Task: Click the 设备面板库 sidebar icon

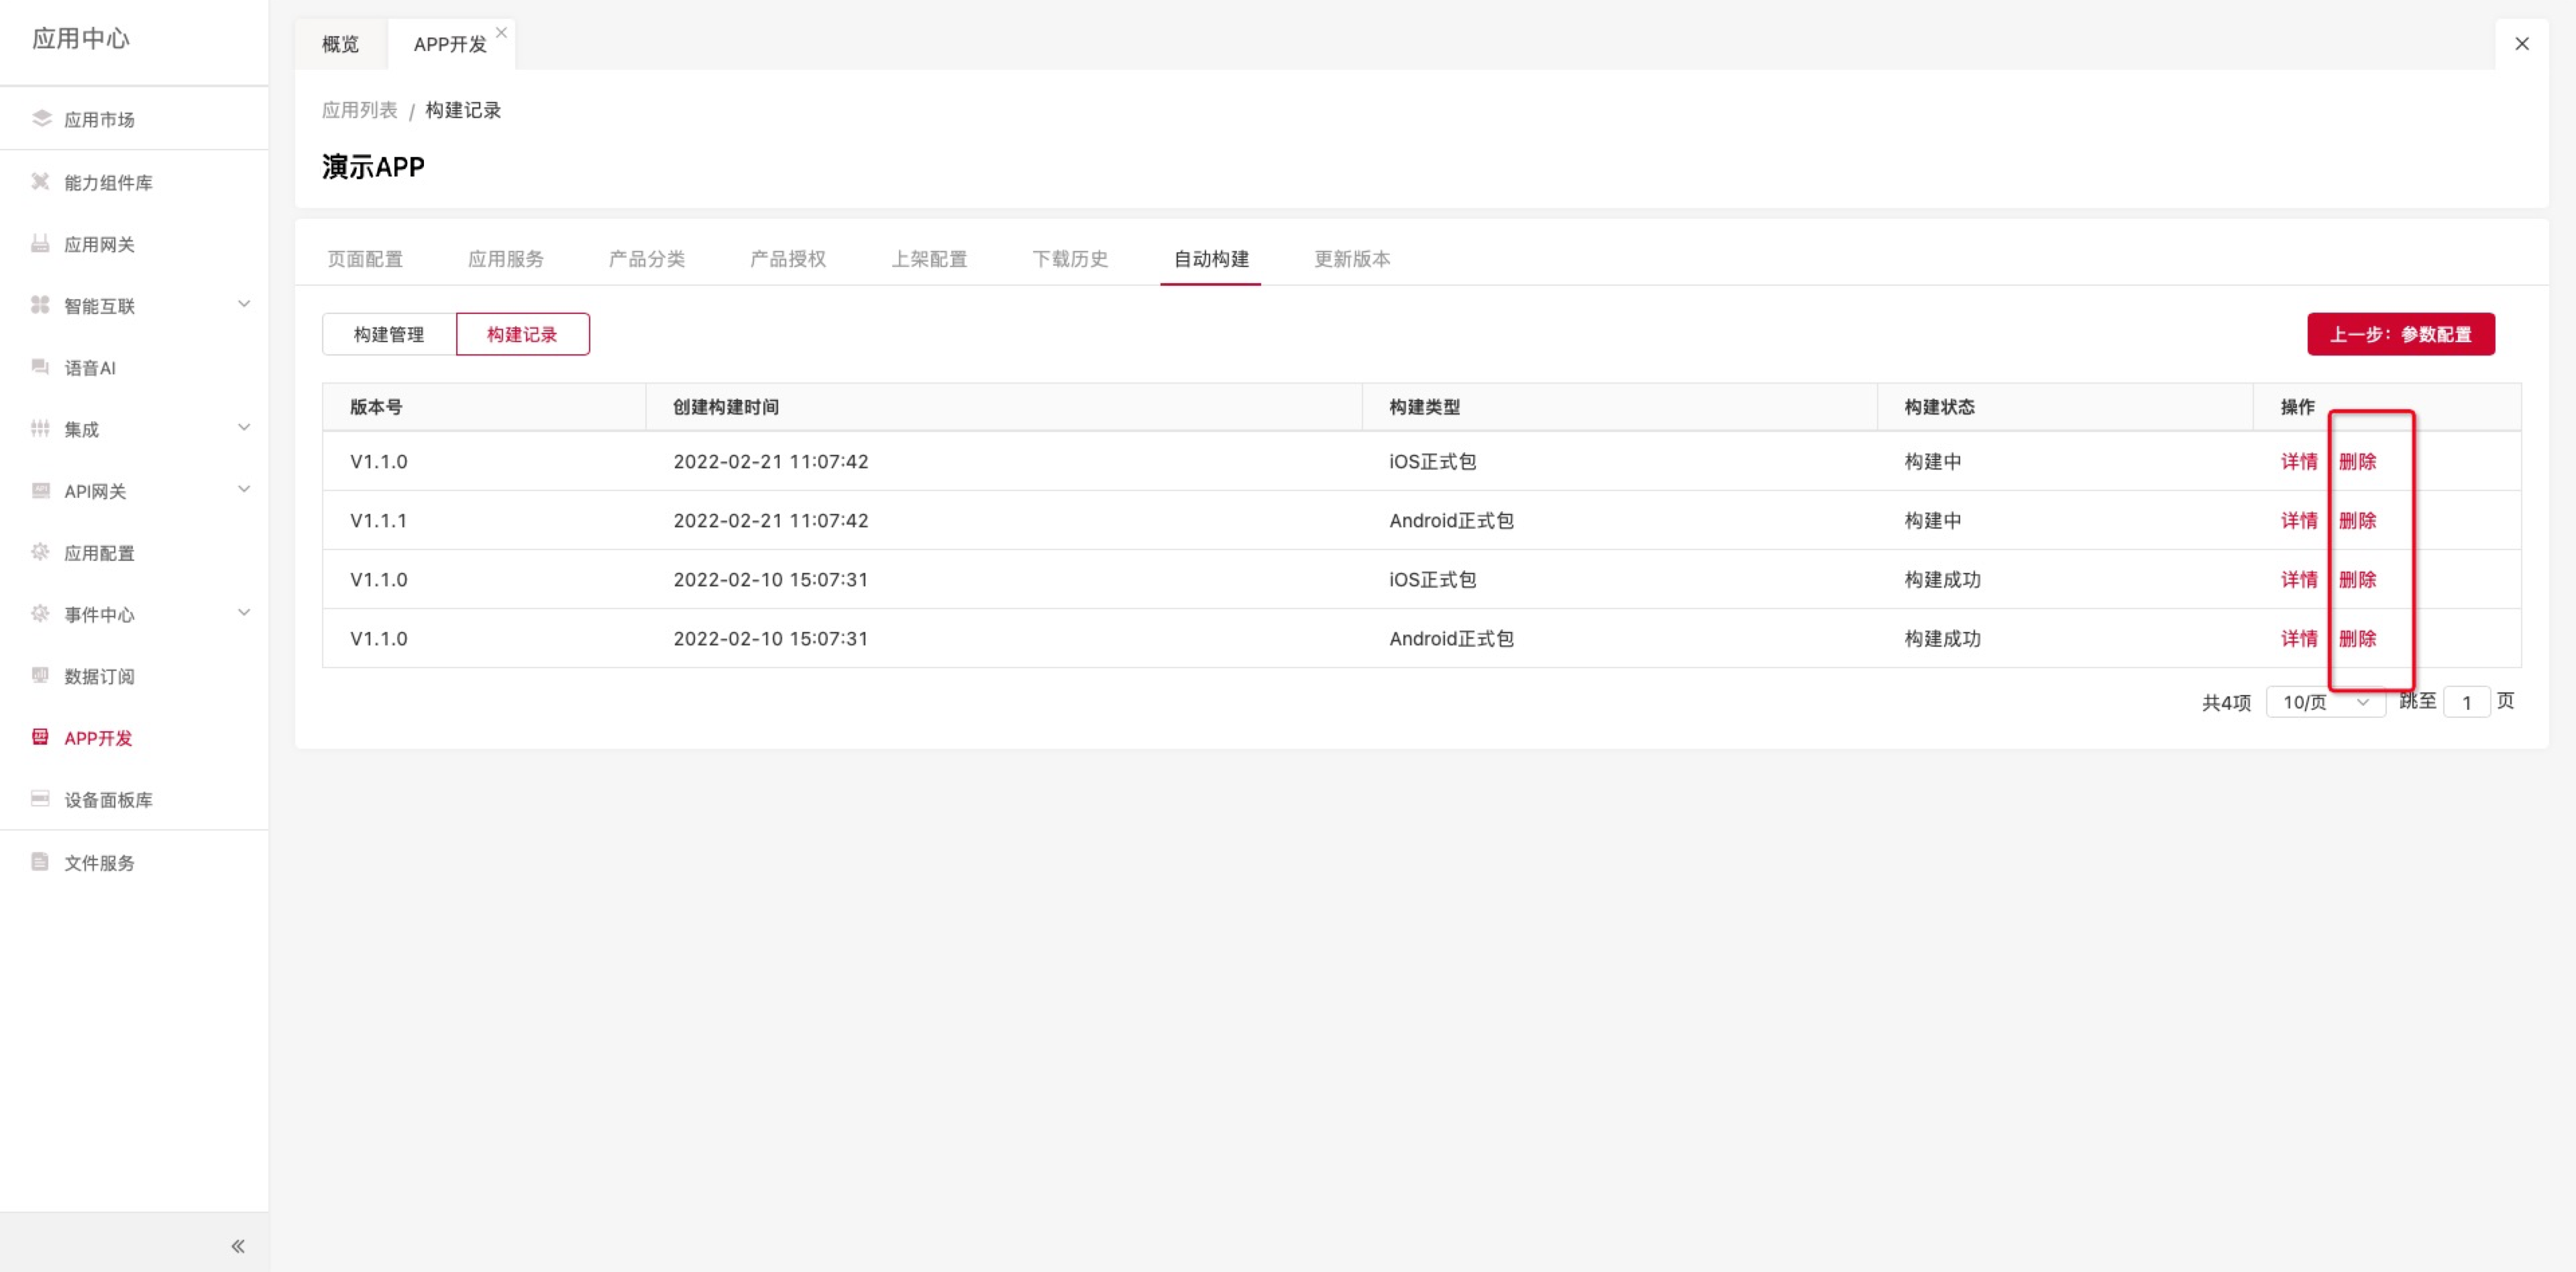Action: click(x=40, y=799)
